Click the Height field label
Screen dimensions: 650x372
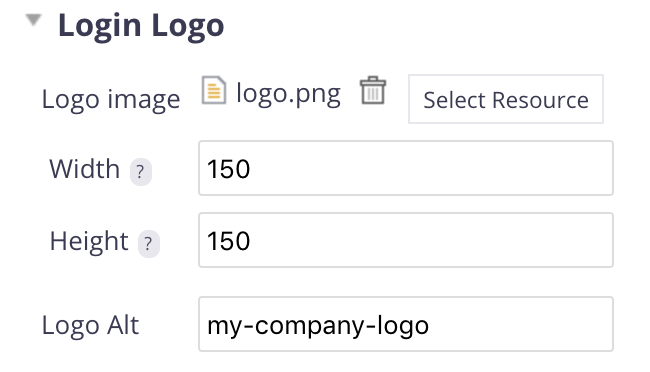[89, 241]
